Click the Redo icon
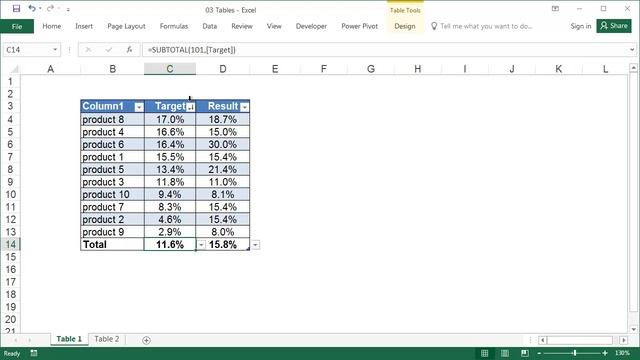The height and width of the screenshot is (360, 640). click(x=50, y=9)
